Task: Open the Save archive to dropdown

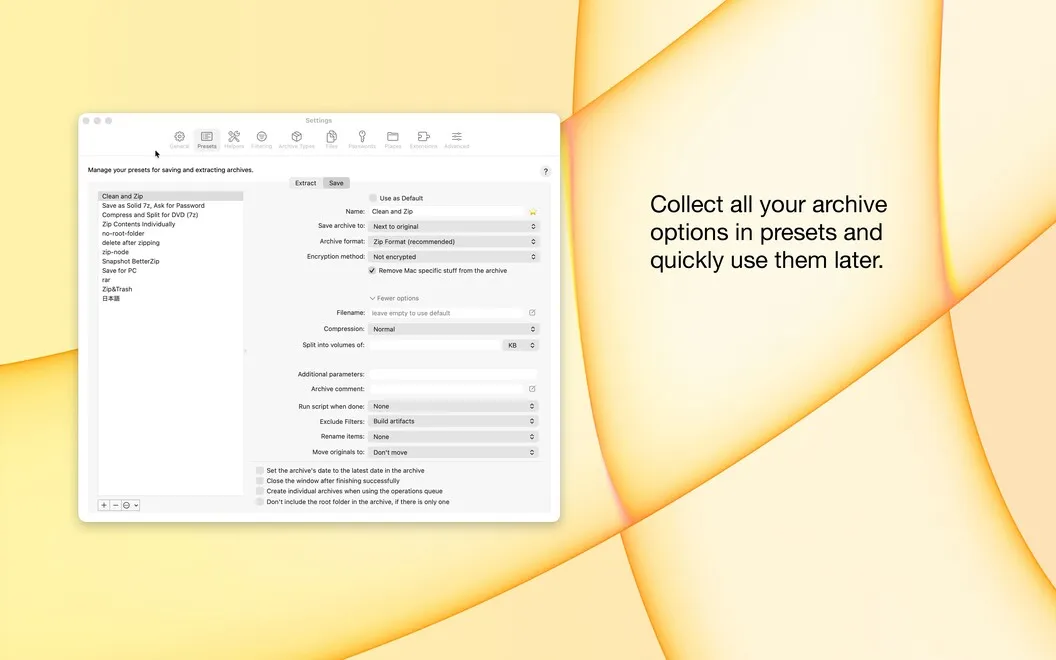Action: point(453,226)
